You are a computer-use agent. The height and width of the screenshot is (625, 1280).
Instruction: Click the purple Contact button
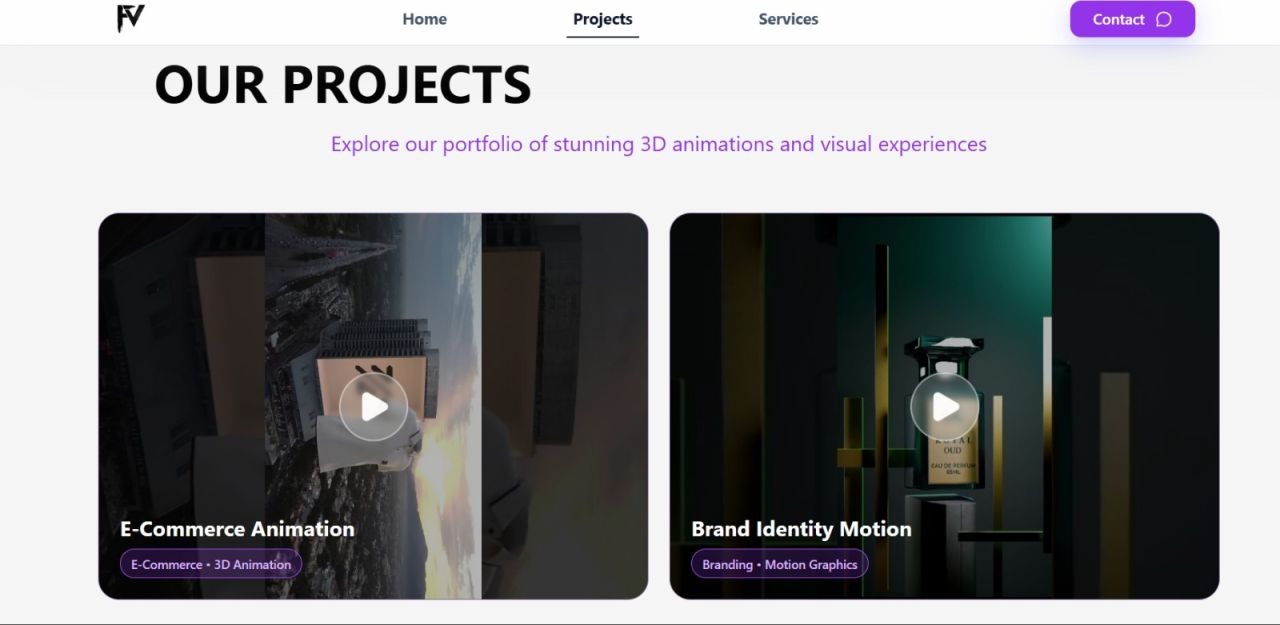1132,19
